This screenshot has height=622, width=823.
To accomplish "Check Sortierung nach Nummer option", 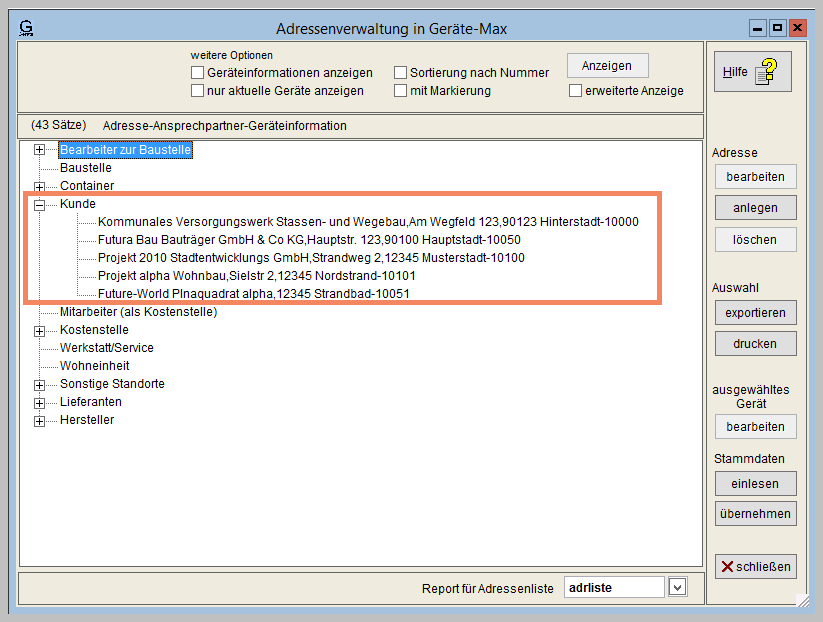I will [400, 73].
